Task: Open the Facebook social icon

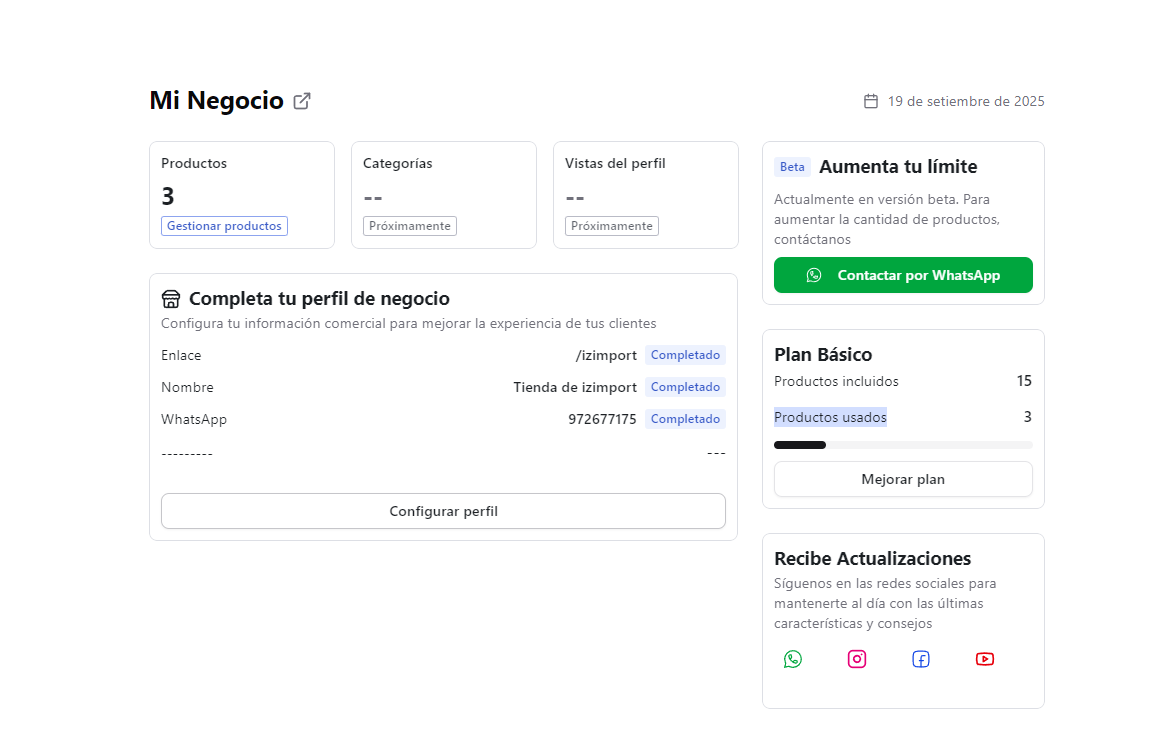Action: [920, 659]
